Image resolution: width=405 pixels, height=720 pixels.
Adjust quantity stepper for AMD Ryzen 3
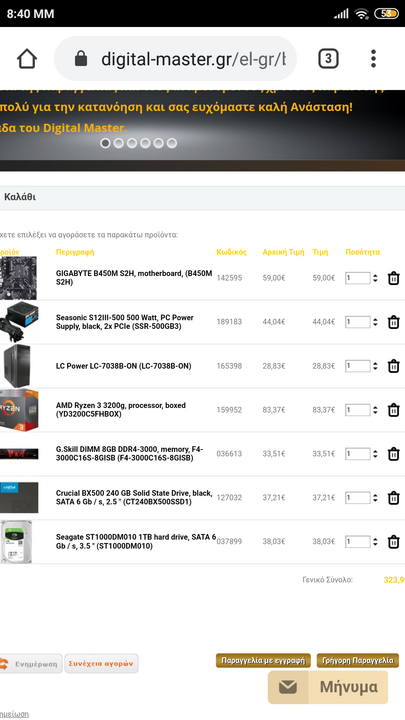(375, 410)
